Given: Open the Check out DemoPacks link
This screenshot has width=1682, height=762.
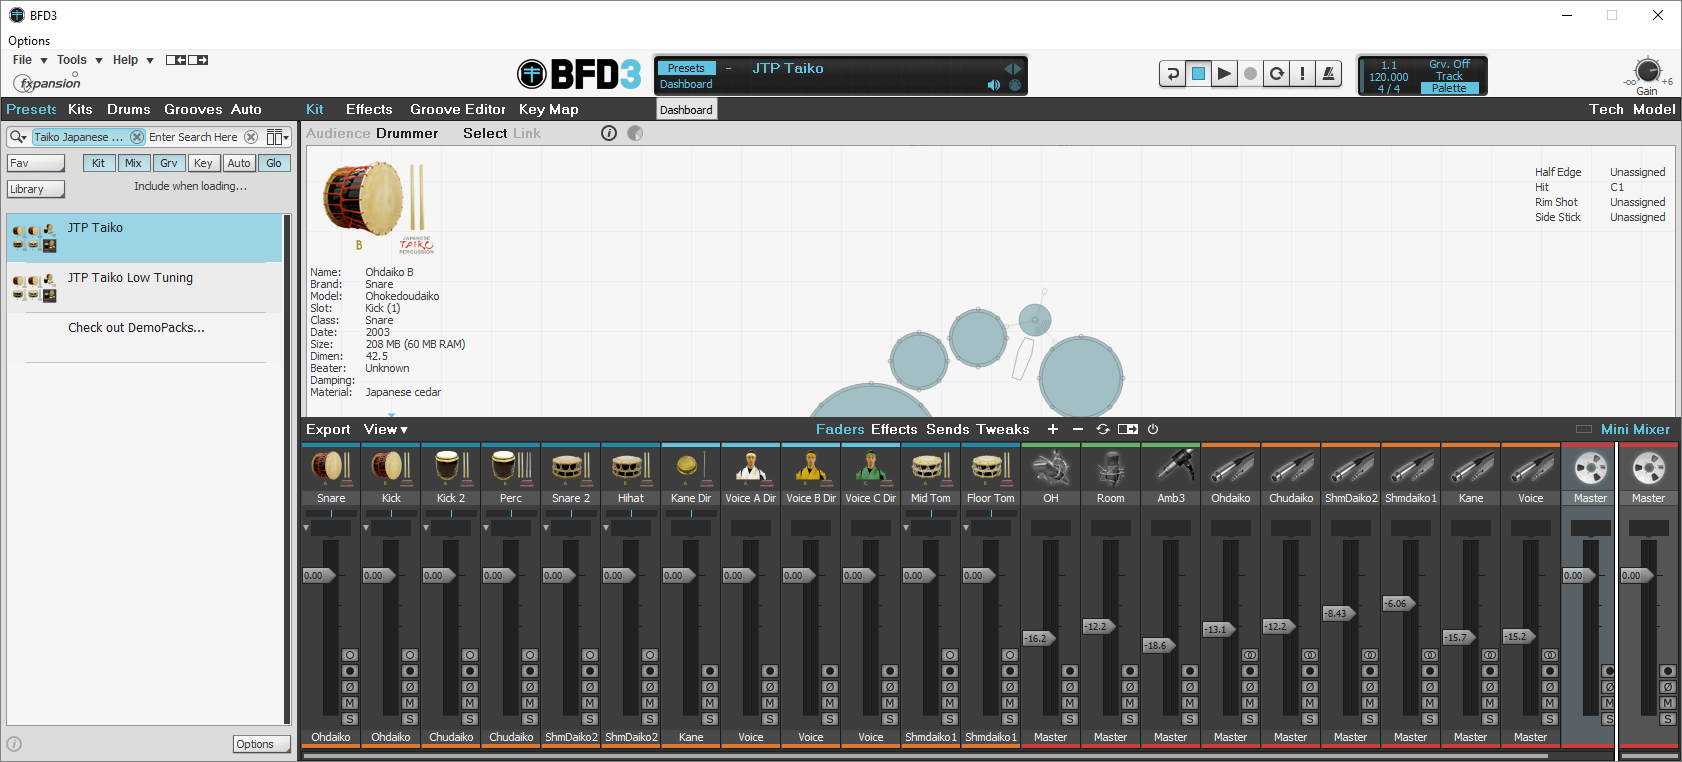Looking at the screenshot, I should (x=136, y=327).
